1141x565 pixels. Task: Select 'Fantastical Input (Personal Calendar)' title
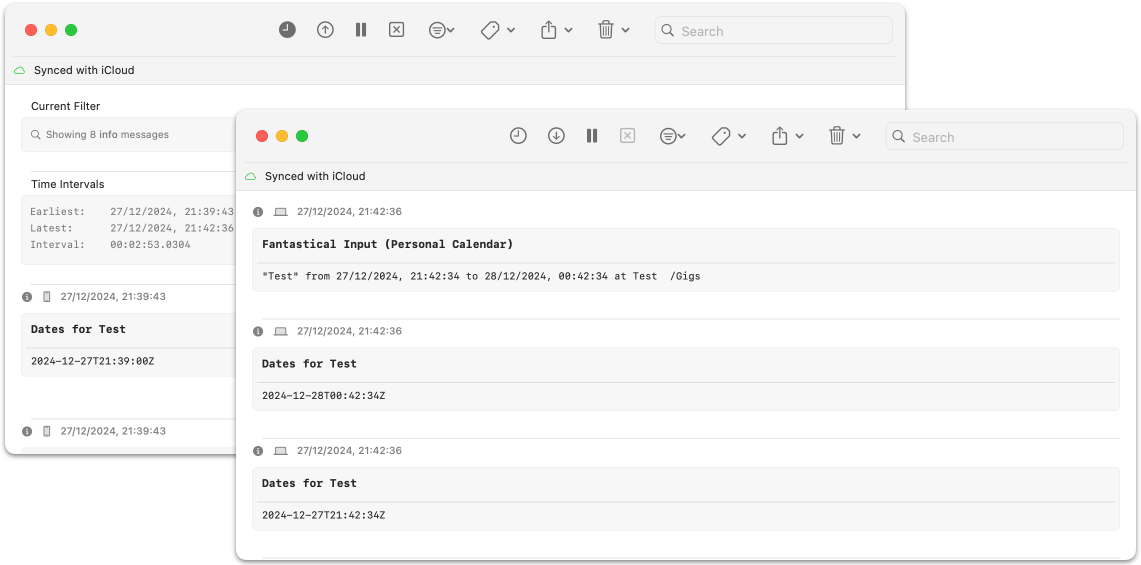[387, 245]
